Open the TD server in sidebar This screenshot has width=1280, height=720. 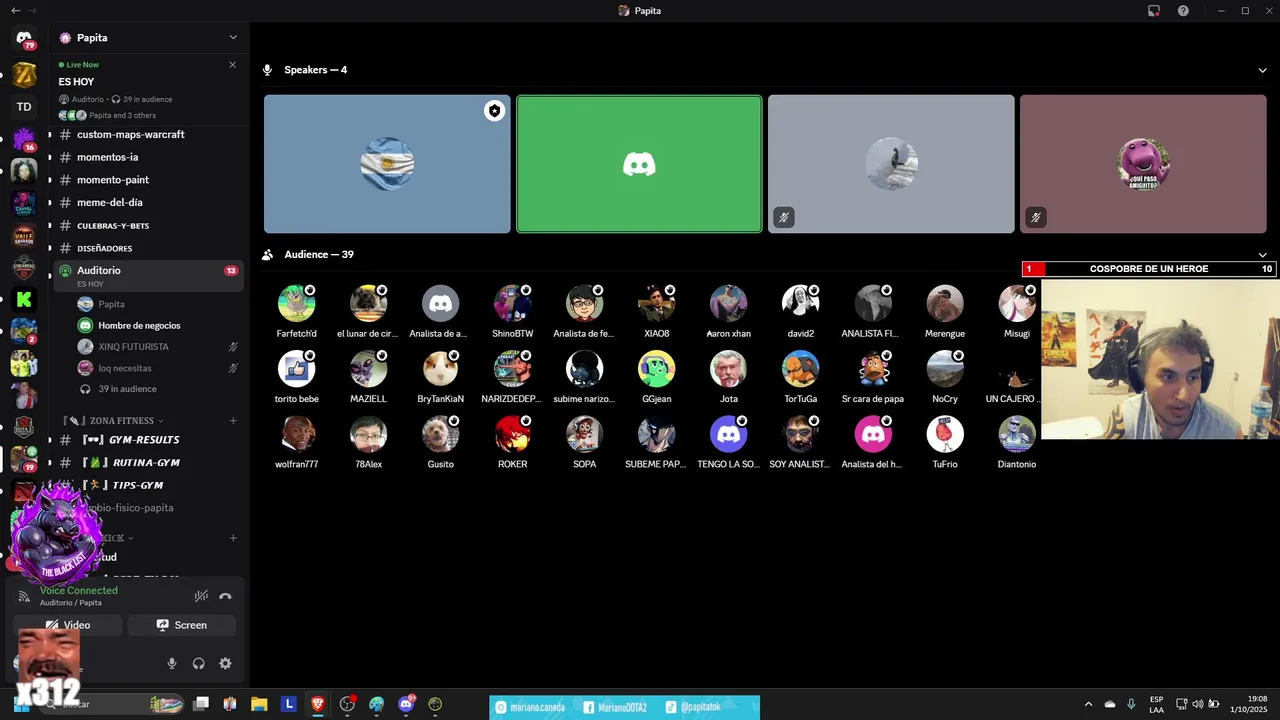pos(24,107)
